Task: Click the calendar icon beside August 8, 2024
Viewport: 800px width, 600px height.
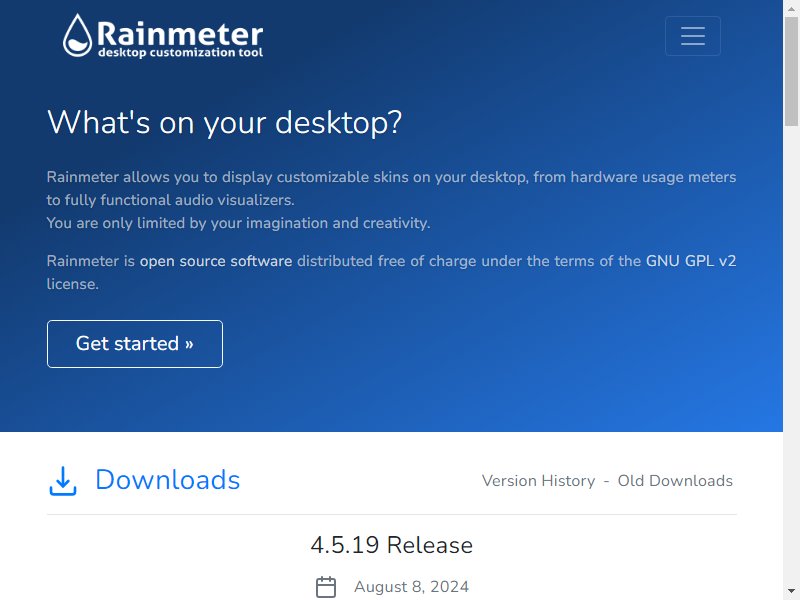Action: coord(326,587)
